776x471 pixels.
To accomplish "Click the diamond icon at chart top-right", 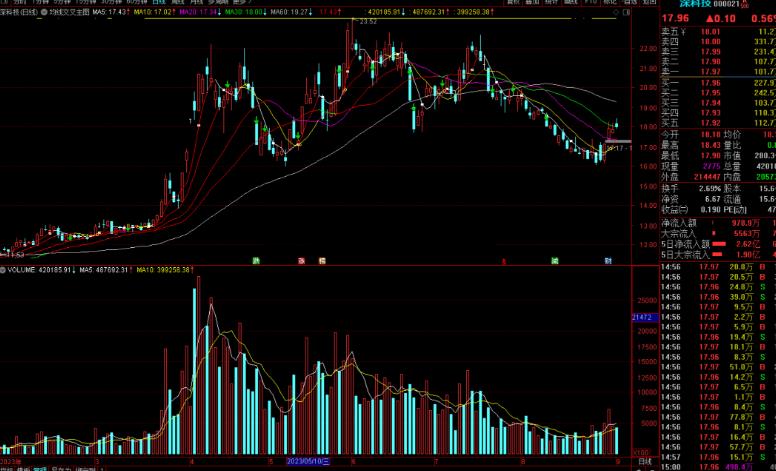I will (618, 11).
